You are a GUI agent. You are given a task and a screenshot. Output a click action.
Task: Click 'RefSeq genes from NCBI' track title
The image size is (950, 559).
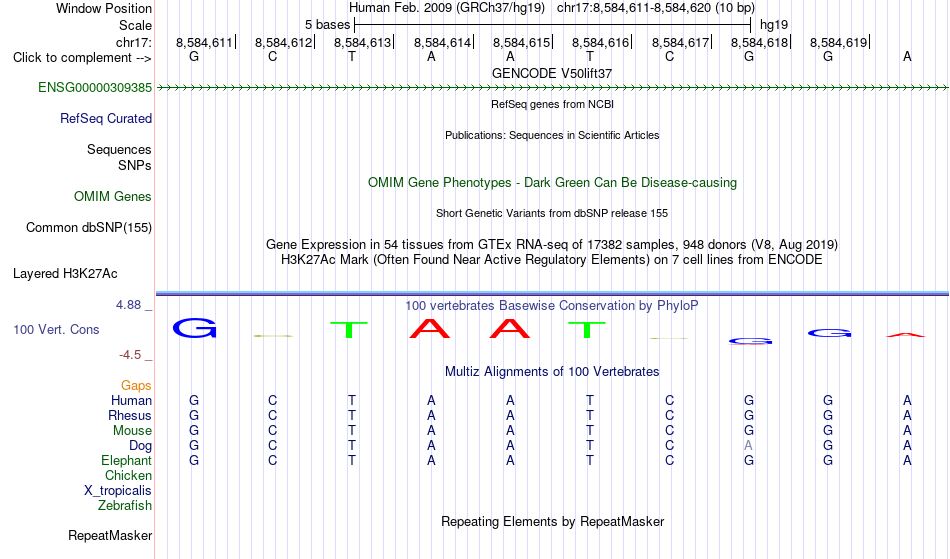click(553, 104)
